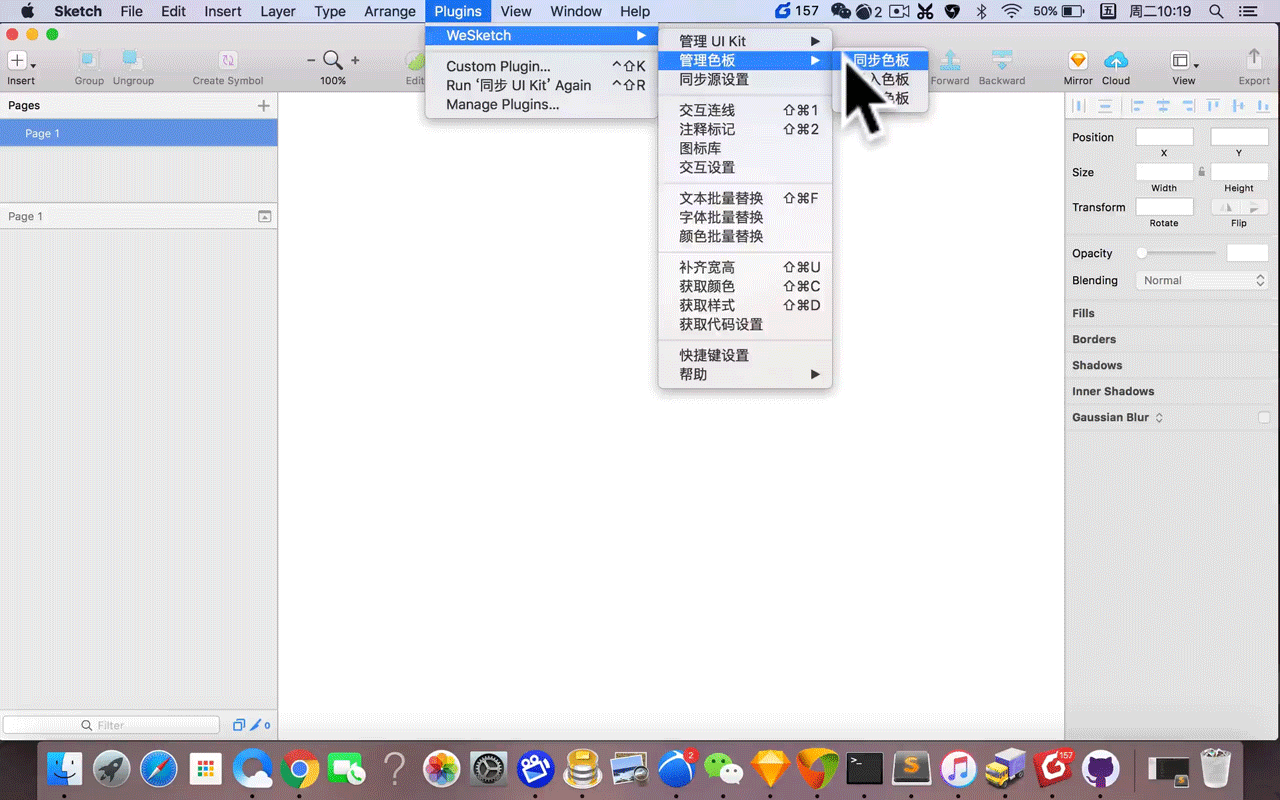Click the Forward toolbar icon
Viewport: 1280px width, 800px height.
pyautogui.click(x=950, y=60)
